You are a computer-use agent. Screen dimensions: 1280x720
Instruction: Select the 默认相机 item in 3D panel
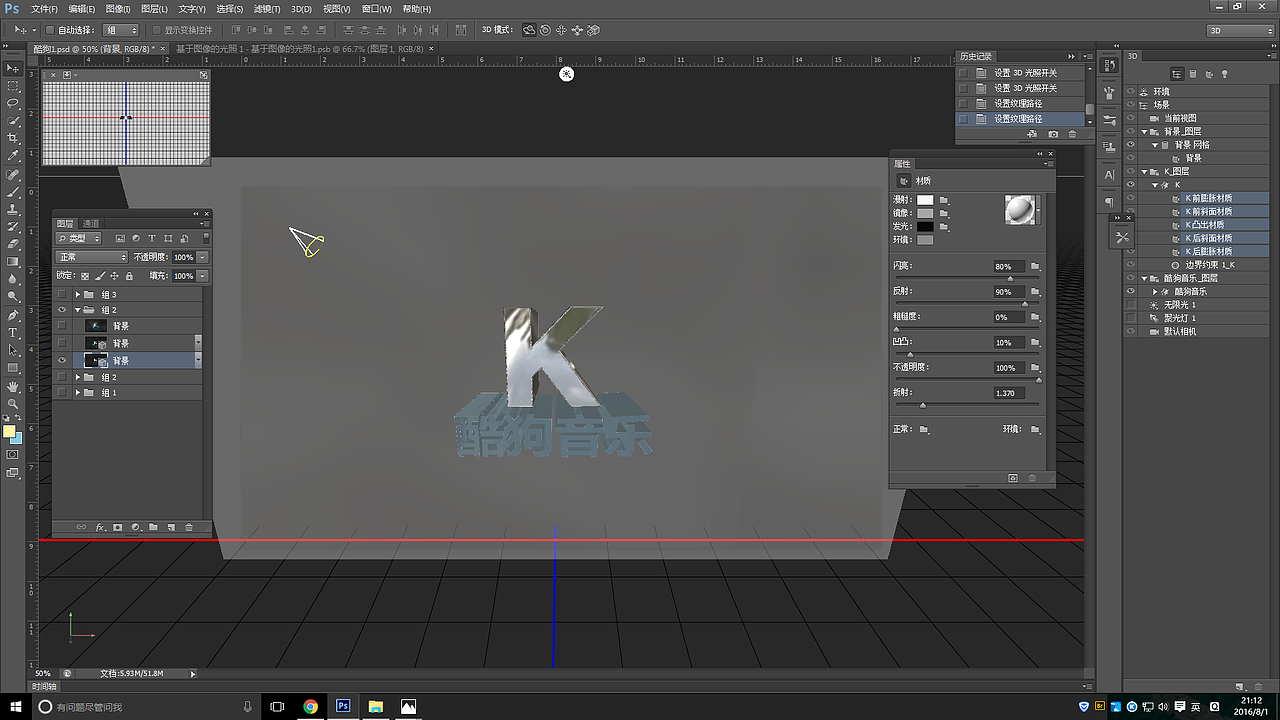1179,331
